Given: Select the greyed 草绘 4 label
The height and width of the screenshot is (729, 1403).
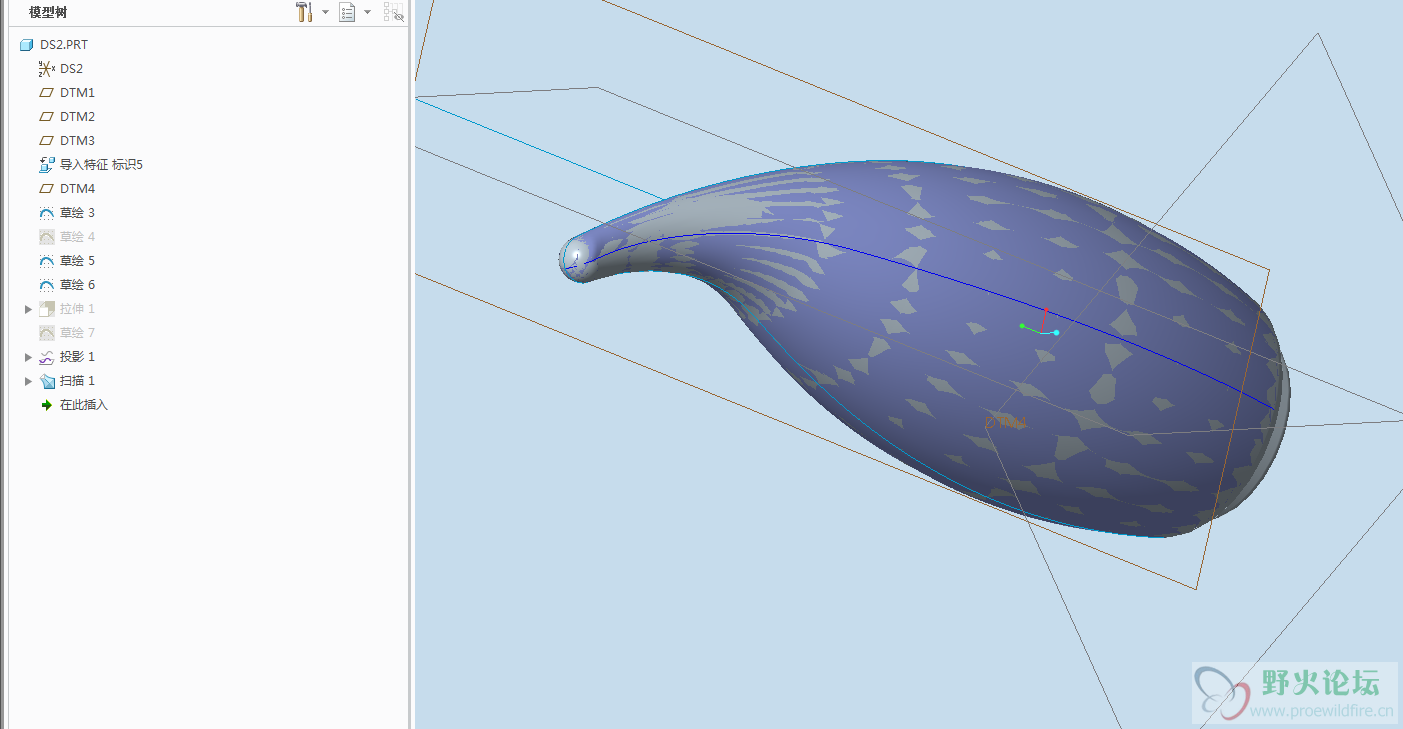Looking at the screenshot, I should coord(77,237).
